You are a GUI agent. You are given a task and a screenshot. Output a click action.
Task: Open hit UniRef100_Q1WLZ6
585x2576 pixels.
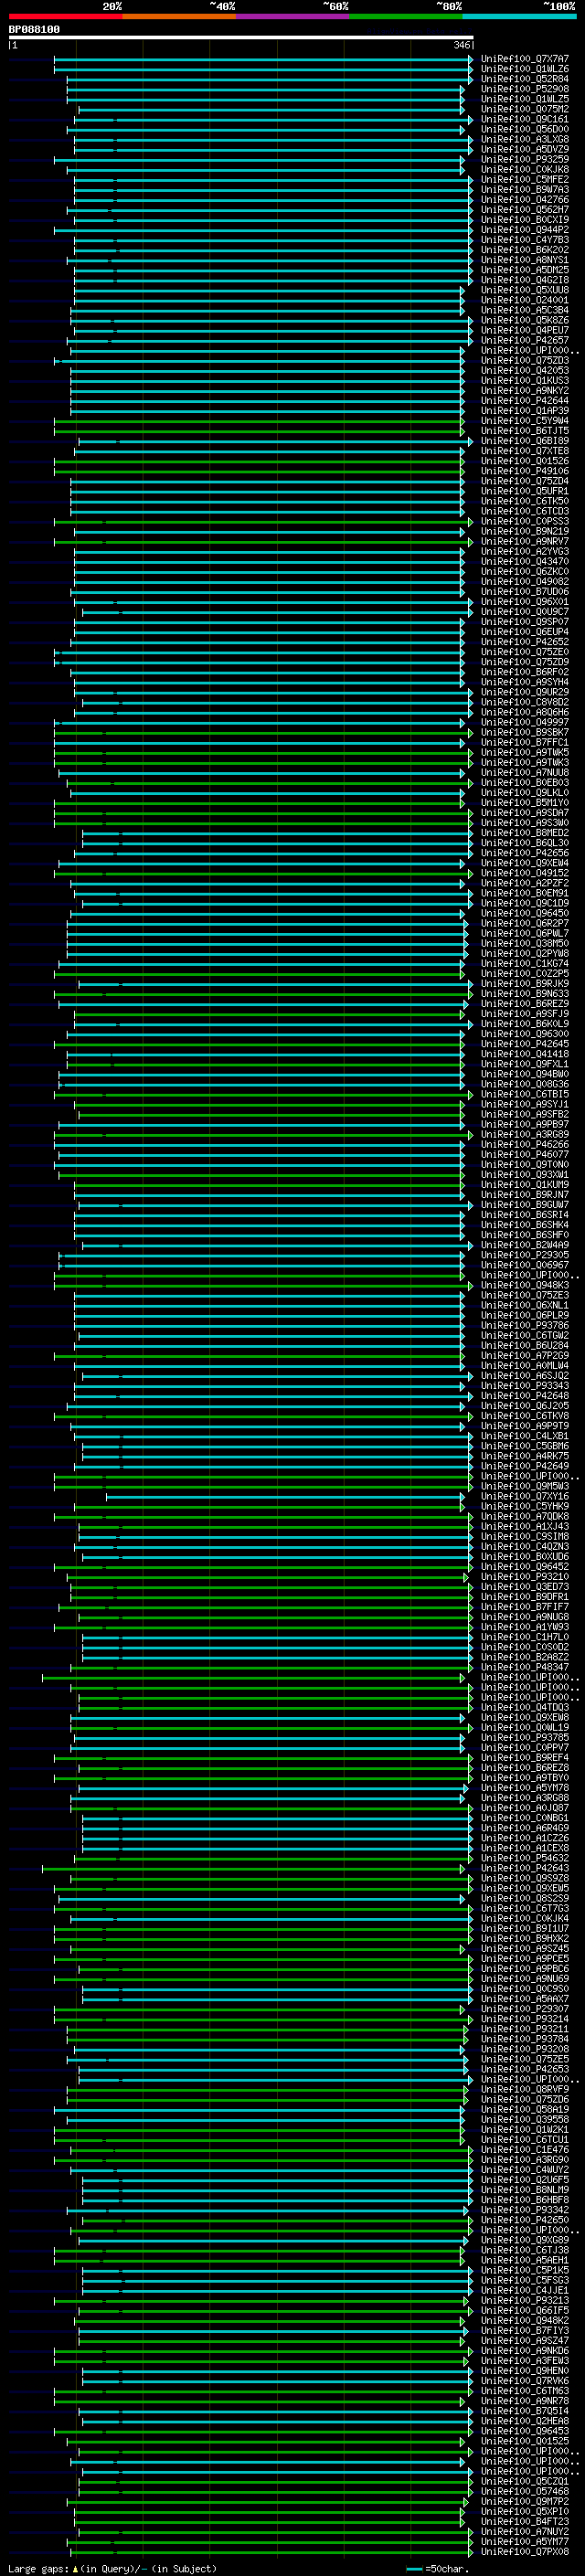pos(525,69)
